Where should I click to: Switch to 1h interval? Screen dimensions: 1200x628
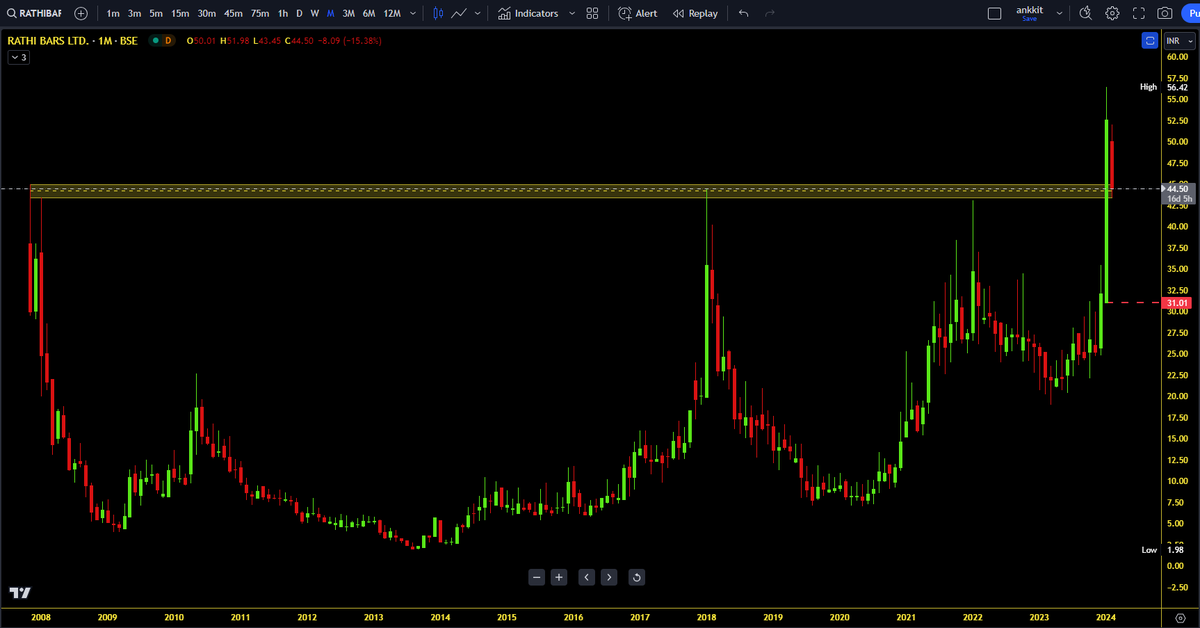click(283, 14)
